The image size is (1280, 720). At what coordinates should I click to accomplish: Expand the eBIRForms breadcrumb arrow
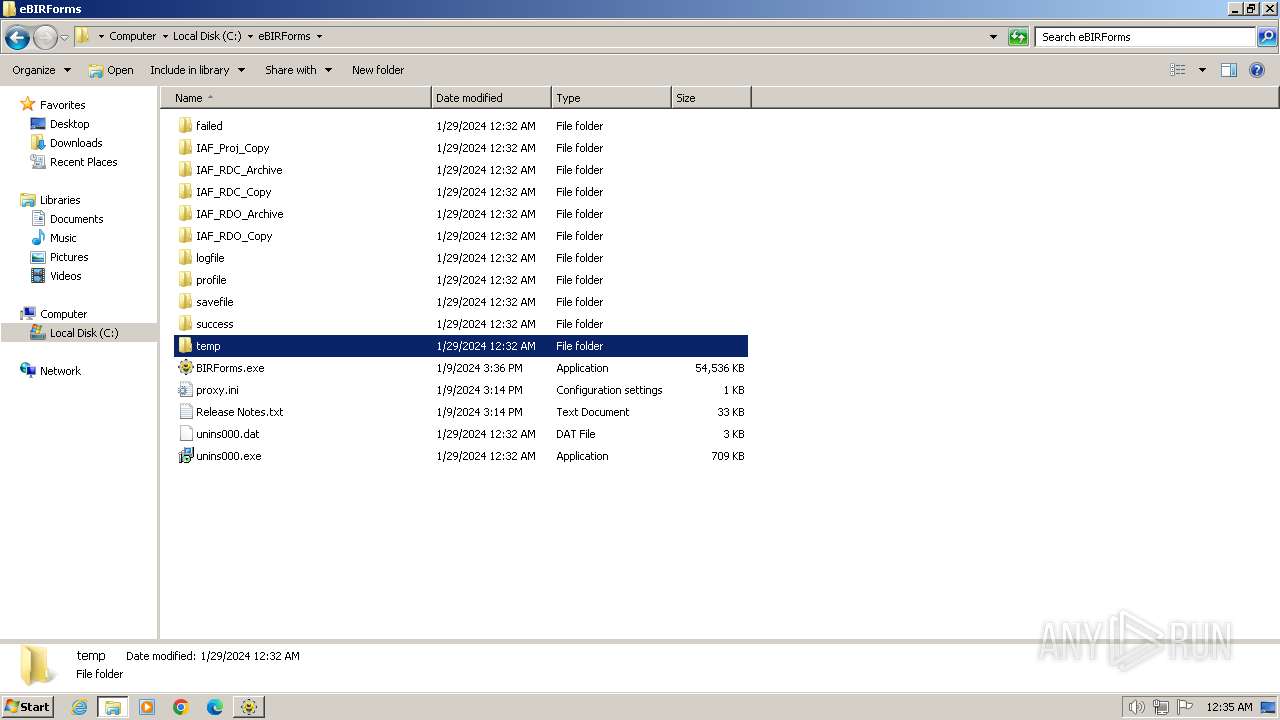(319, 36)
